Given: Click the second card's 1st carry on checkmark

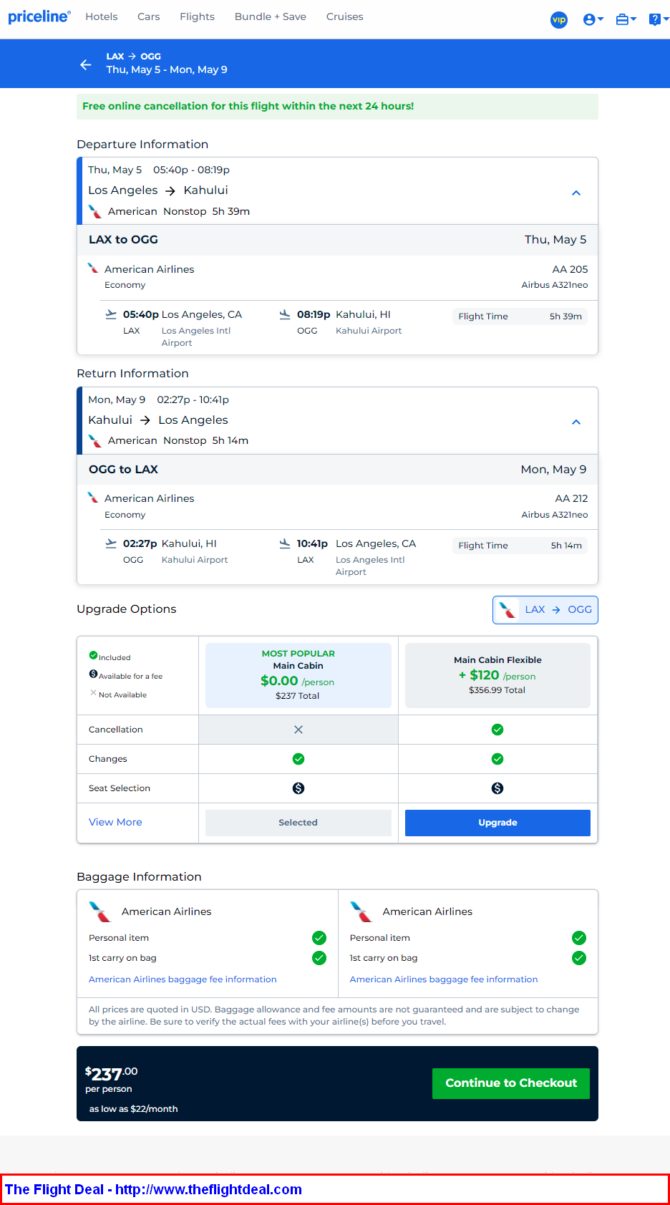Looking at the screenshot, I should point(579,958).
